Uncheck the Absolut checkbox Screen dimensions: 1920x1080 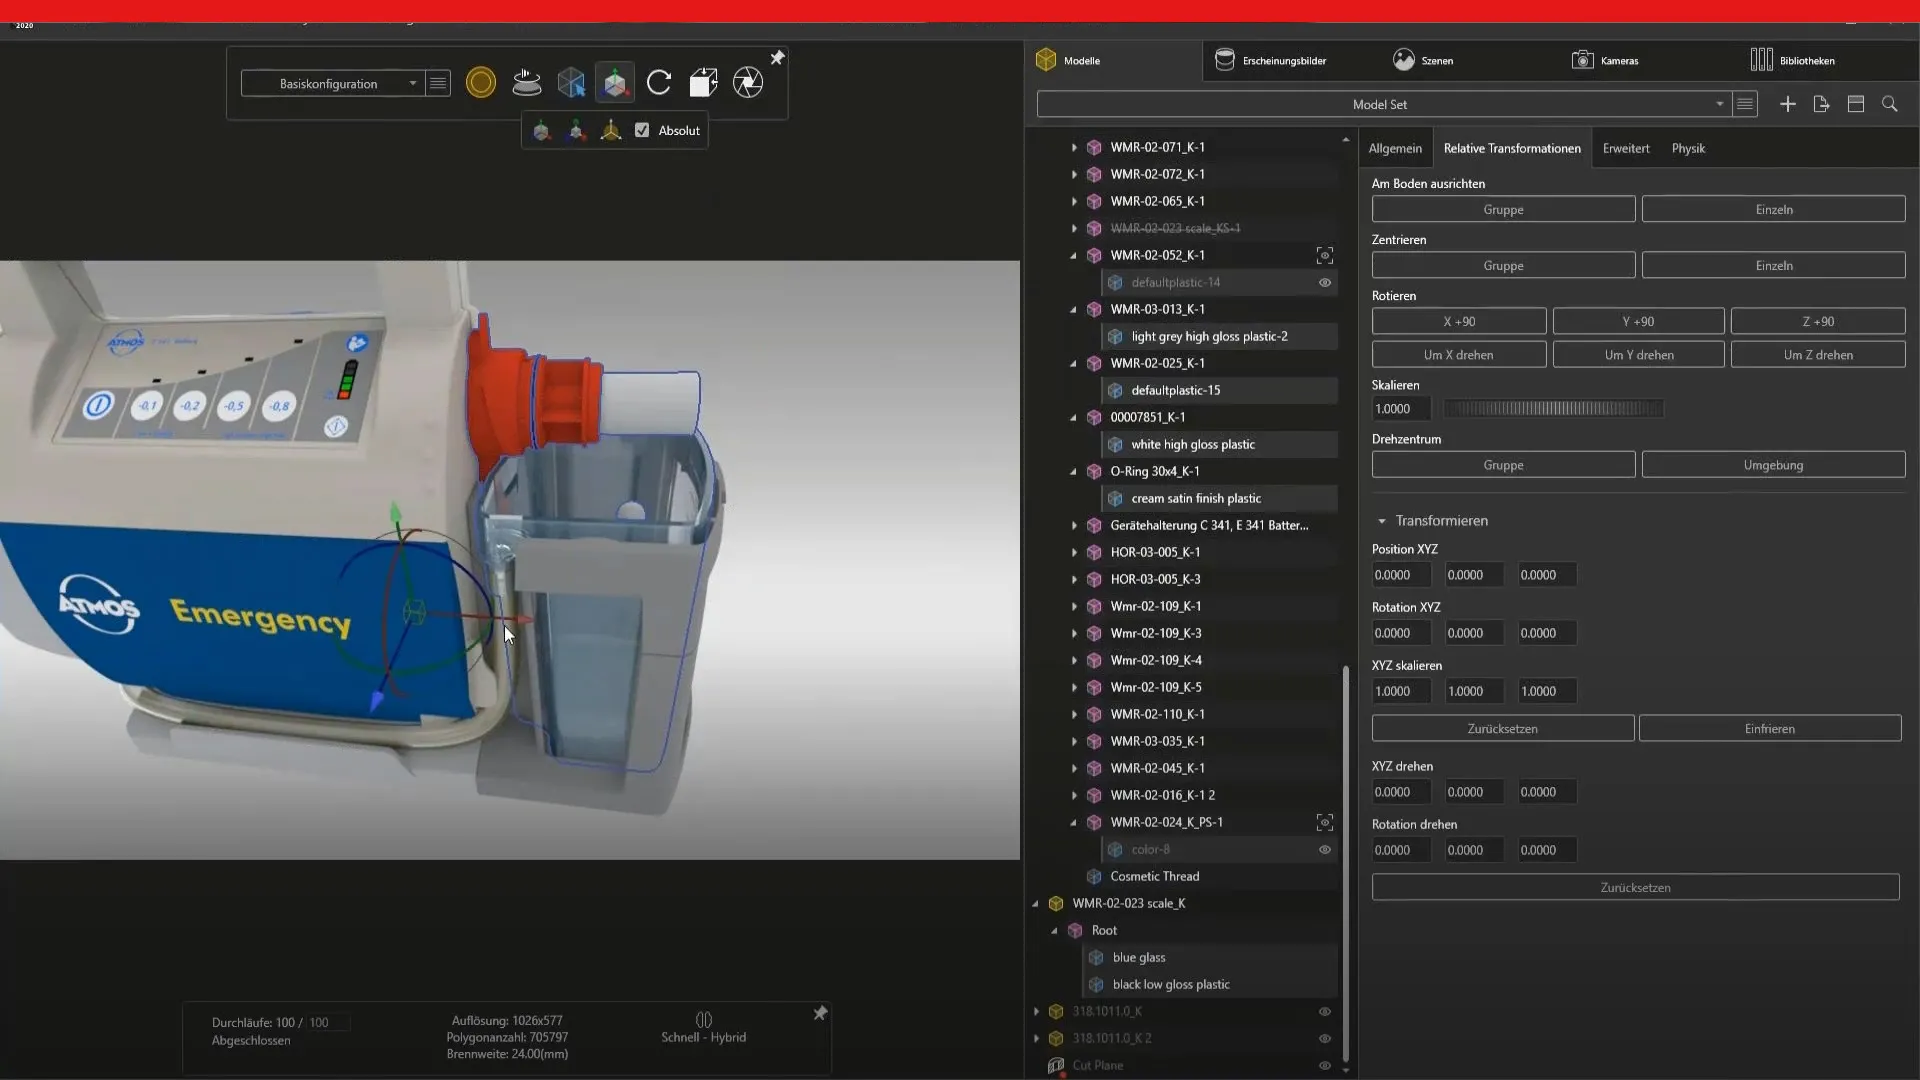tap(642, 130)
